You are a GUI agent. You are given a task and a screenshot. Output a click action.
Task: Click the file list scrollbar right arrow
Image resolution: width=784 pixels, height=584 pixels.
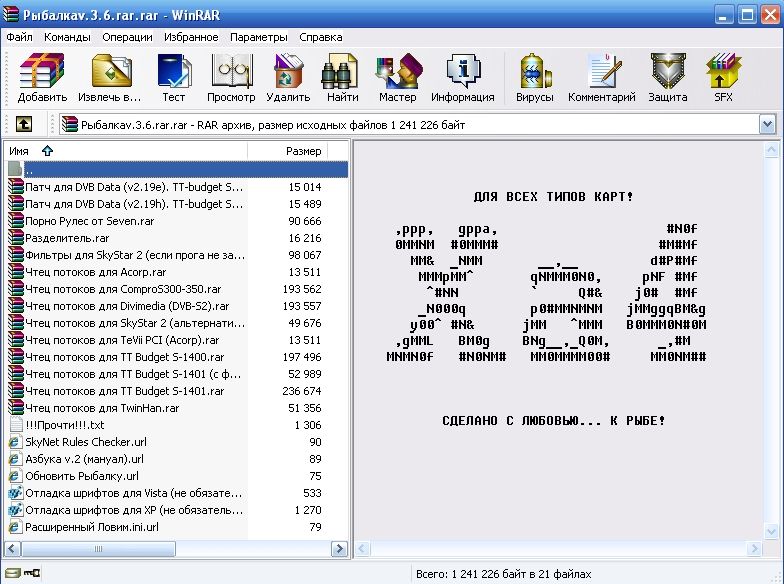click(340, 548)
